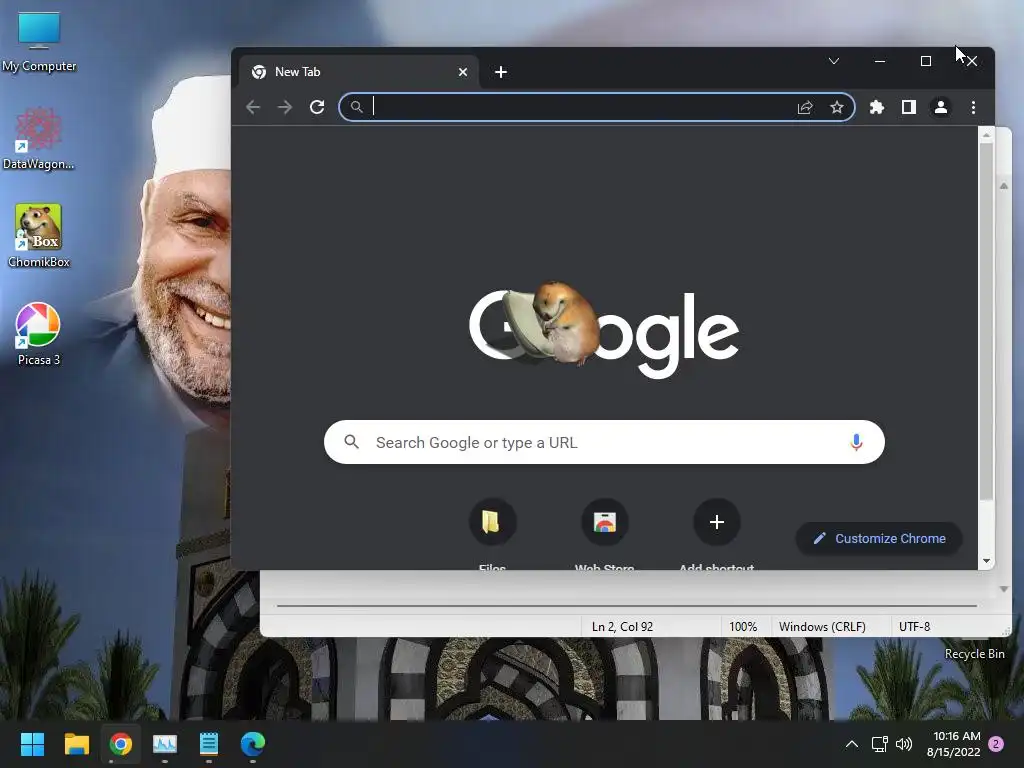
Task: Open the clock showing 10:16 AM
Action: pyautogui.click(x=953, y=744)
